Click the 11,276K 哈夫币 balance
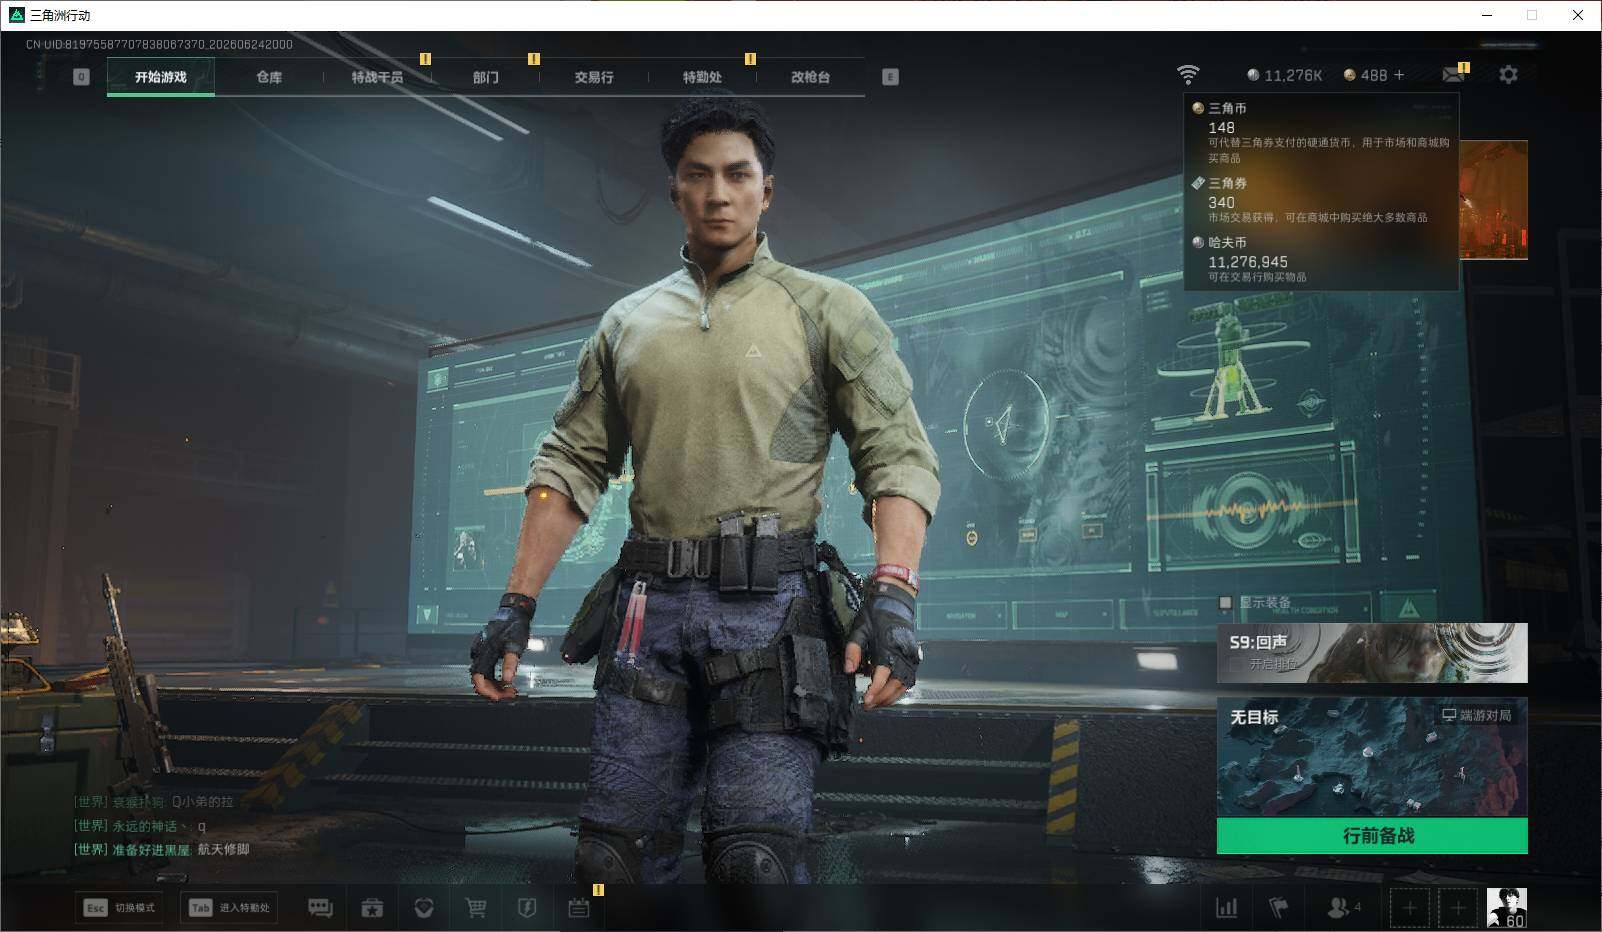1602x932 pixels. [1285, 75]
